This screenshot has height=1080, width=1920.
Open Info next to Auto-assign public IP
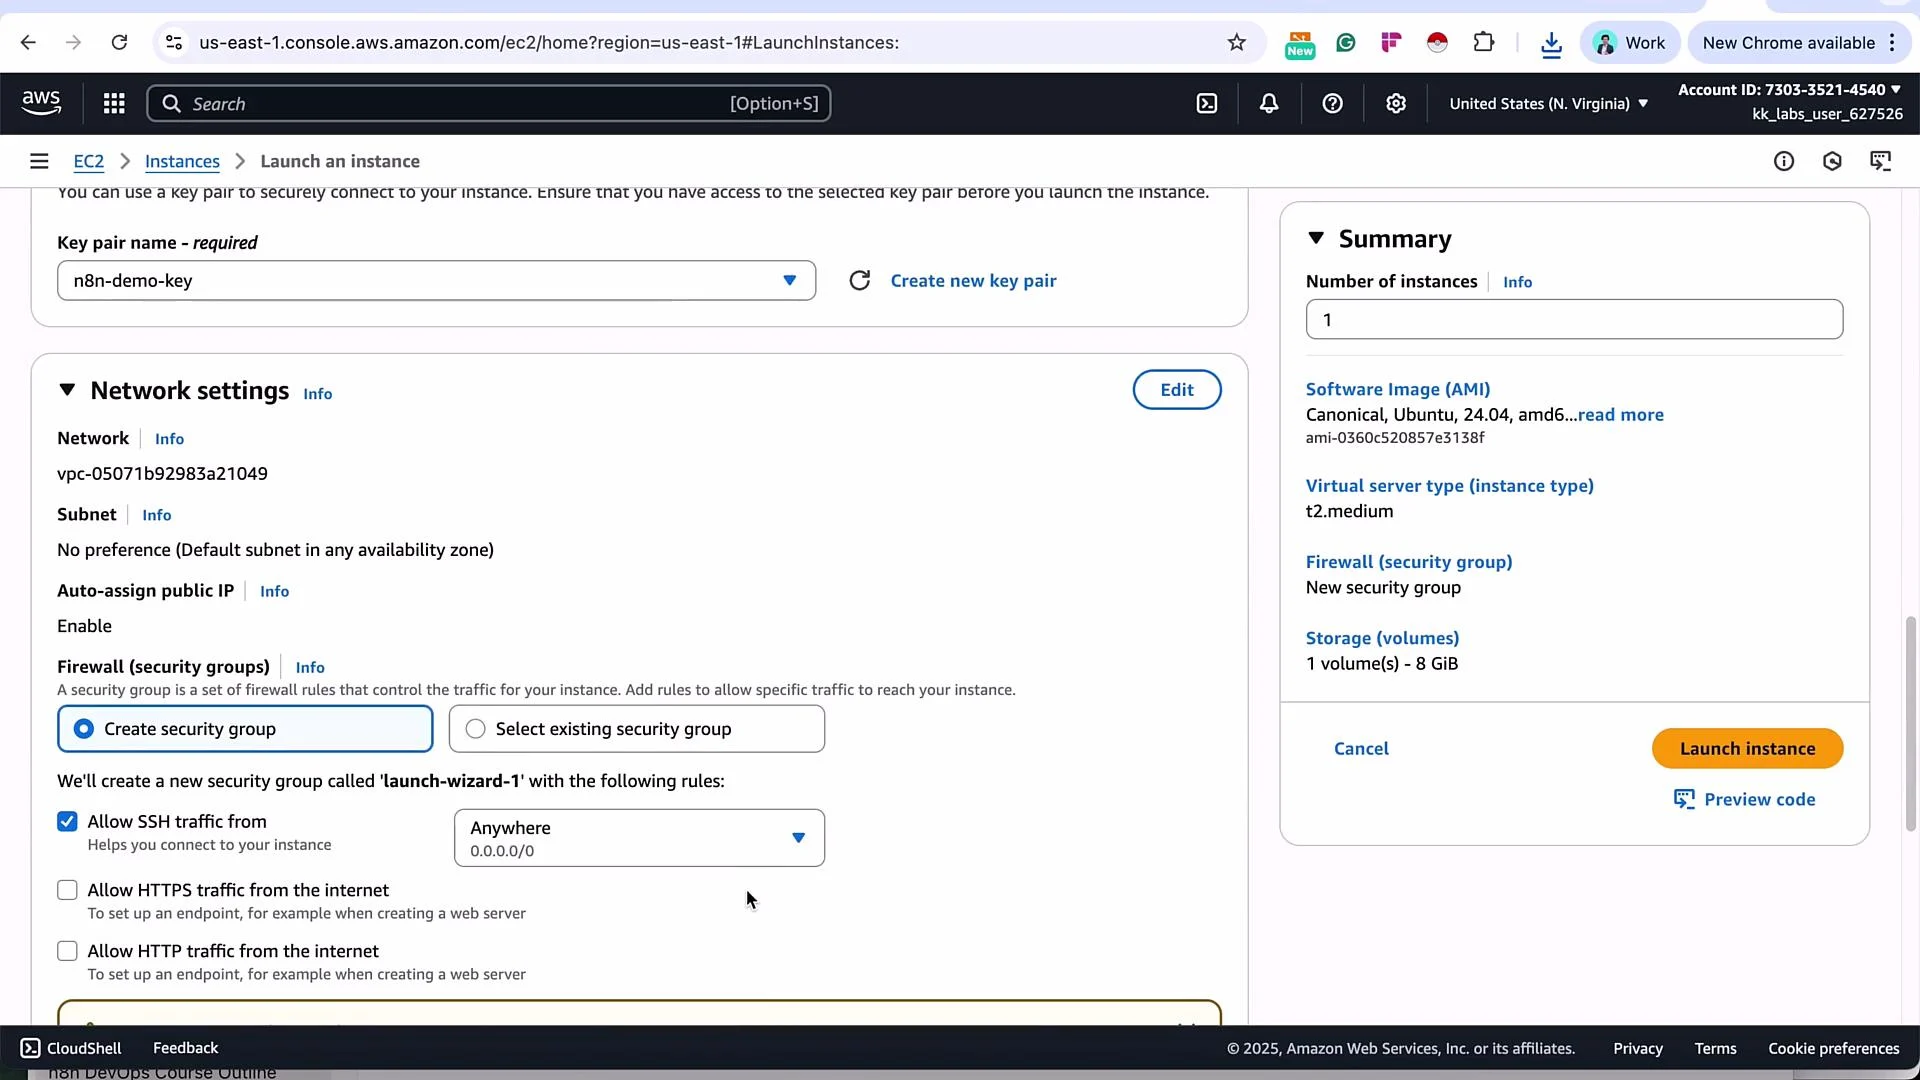coord(274,591)
